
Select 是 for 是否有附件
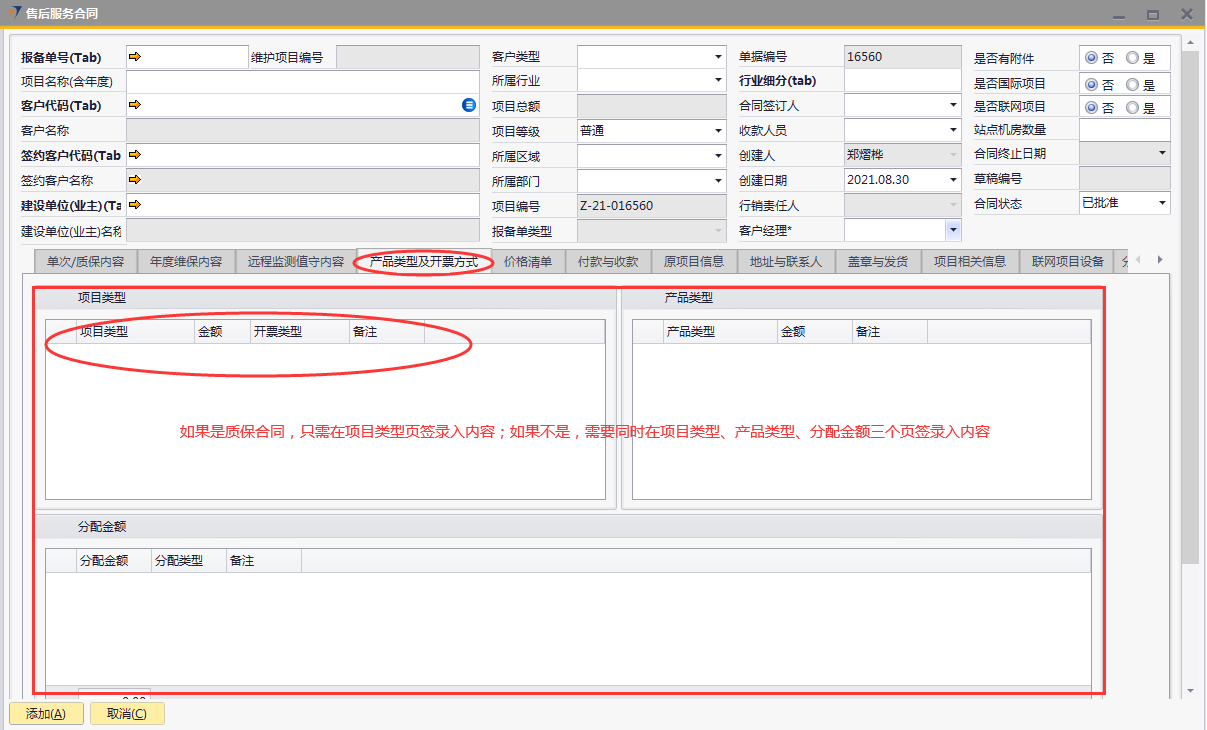[x=1132, y=59]
